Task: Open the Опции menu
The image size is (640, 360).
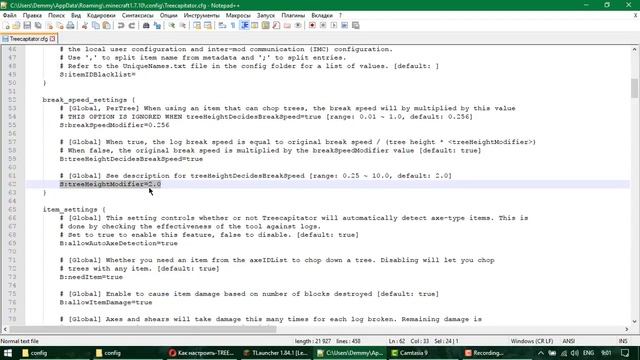Action: 168,15
